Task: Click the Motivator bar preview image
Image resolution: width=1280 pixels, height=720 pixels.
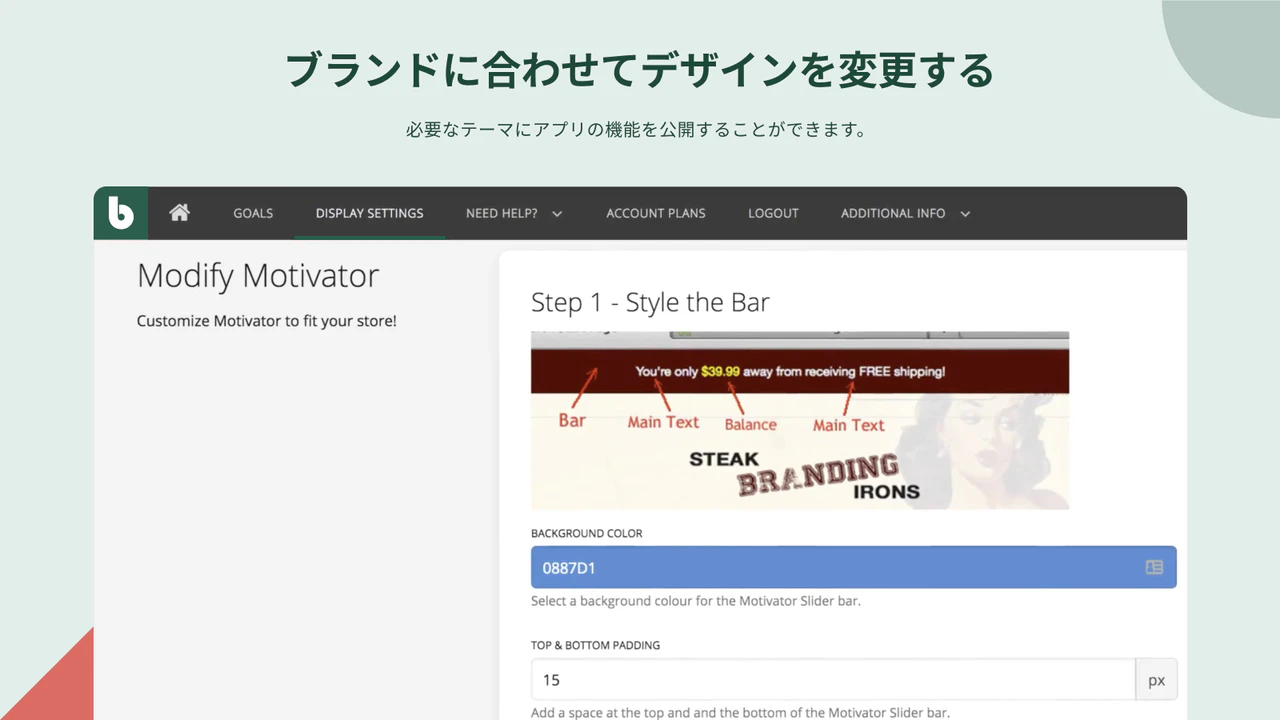Action: point(800,420)
